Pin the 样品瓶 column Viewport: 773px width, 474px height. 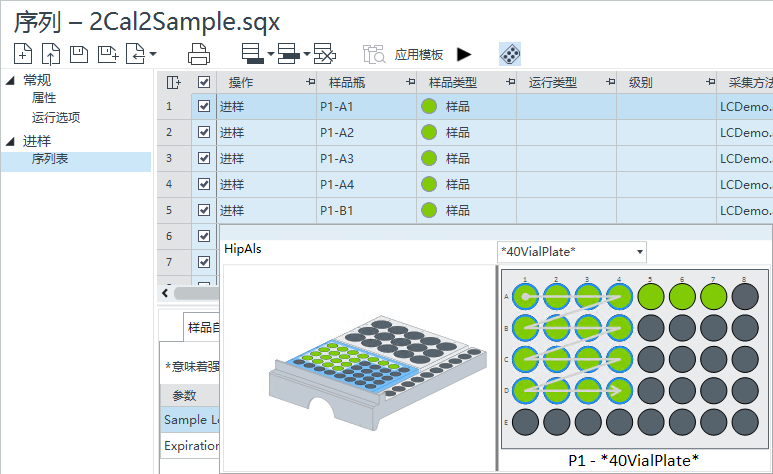click(410, 82)
